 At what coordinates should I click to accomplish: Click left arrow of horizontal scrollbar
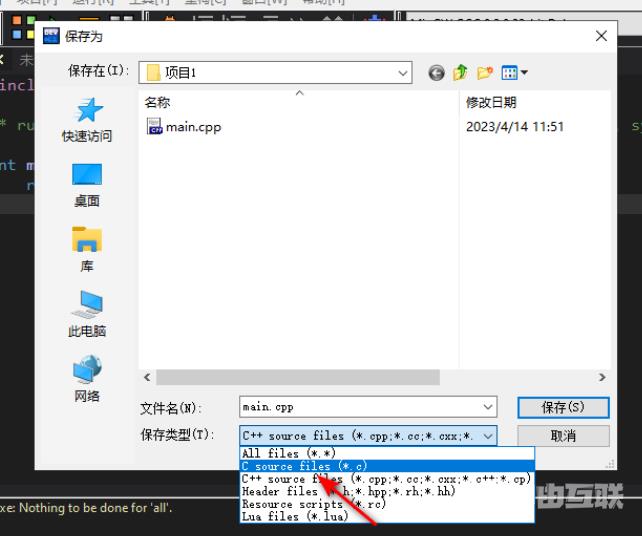[x=147, y=377]
